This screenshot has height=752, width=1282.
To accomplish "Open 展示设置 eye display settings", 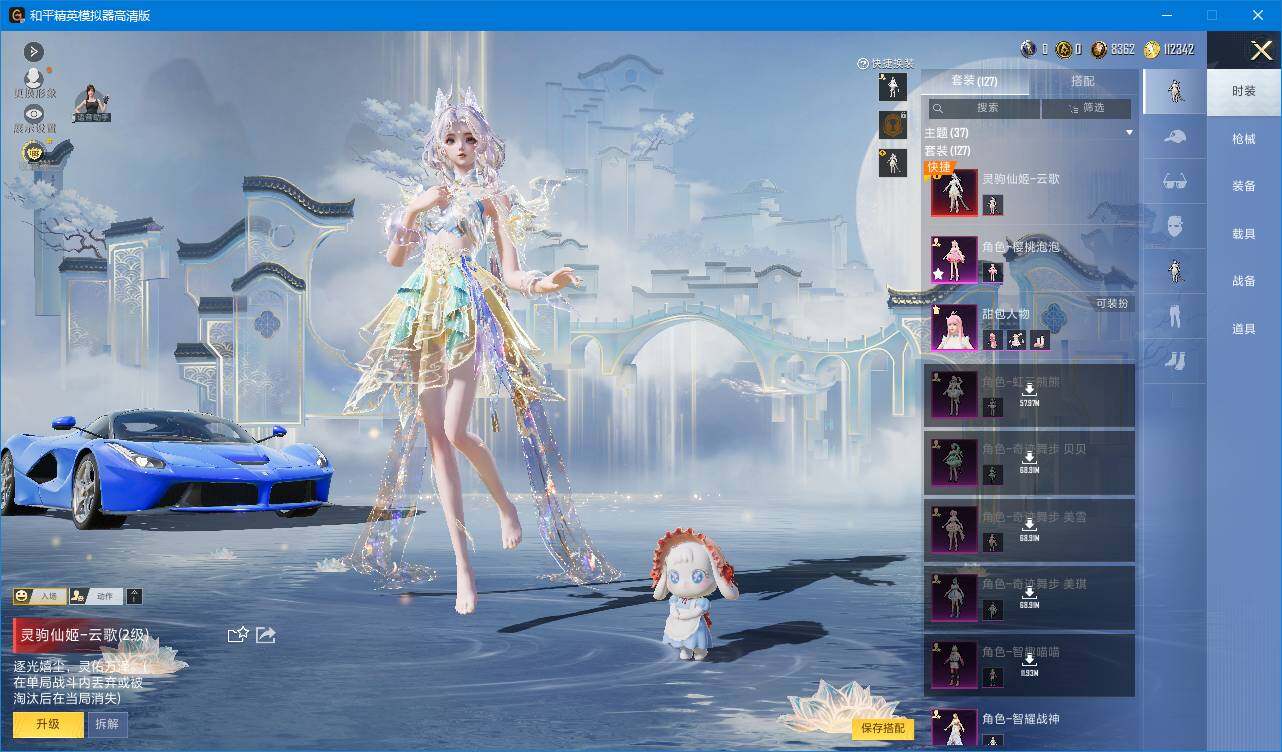I will [34, 114].
